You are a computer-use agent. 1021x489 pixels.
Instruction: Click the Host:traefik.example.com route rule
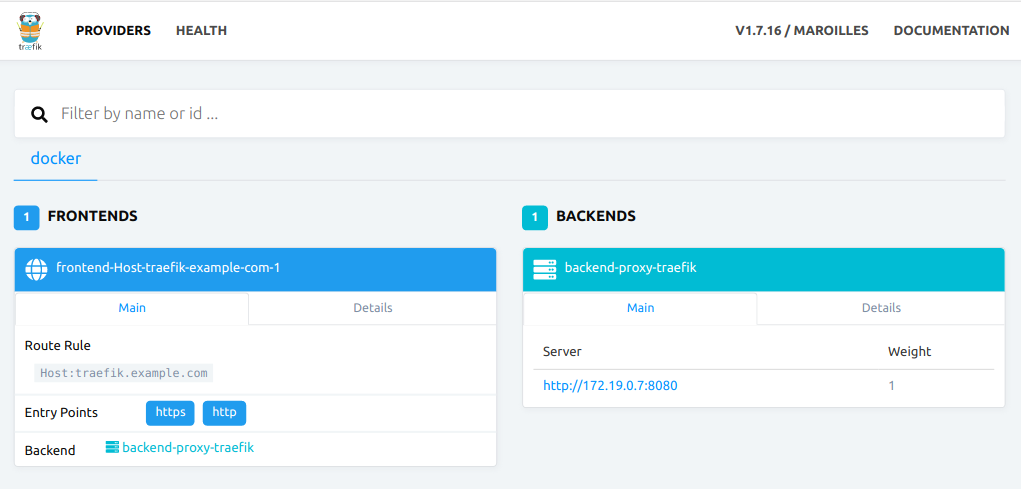pos(124,374)
